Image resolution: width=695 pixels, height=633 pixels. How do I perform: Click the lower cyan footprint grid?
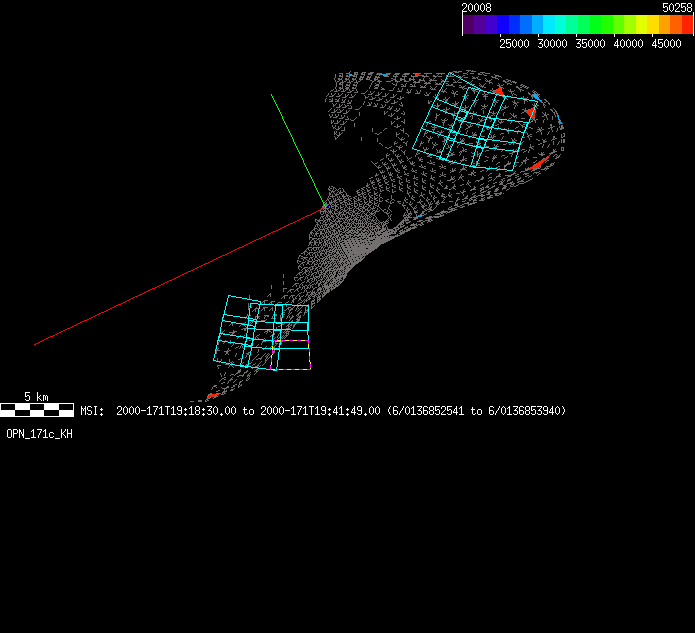(x=262, y=332)
